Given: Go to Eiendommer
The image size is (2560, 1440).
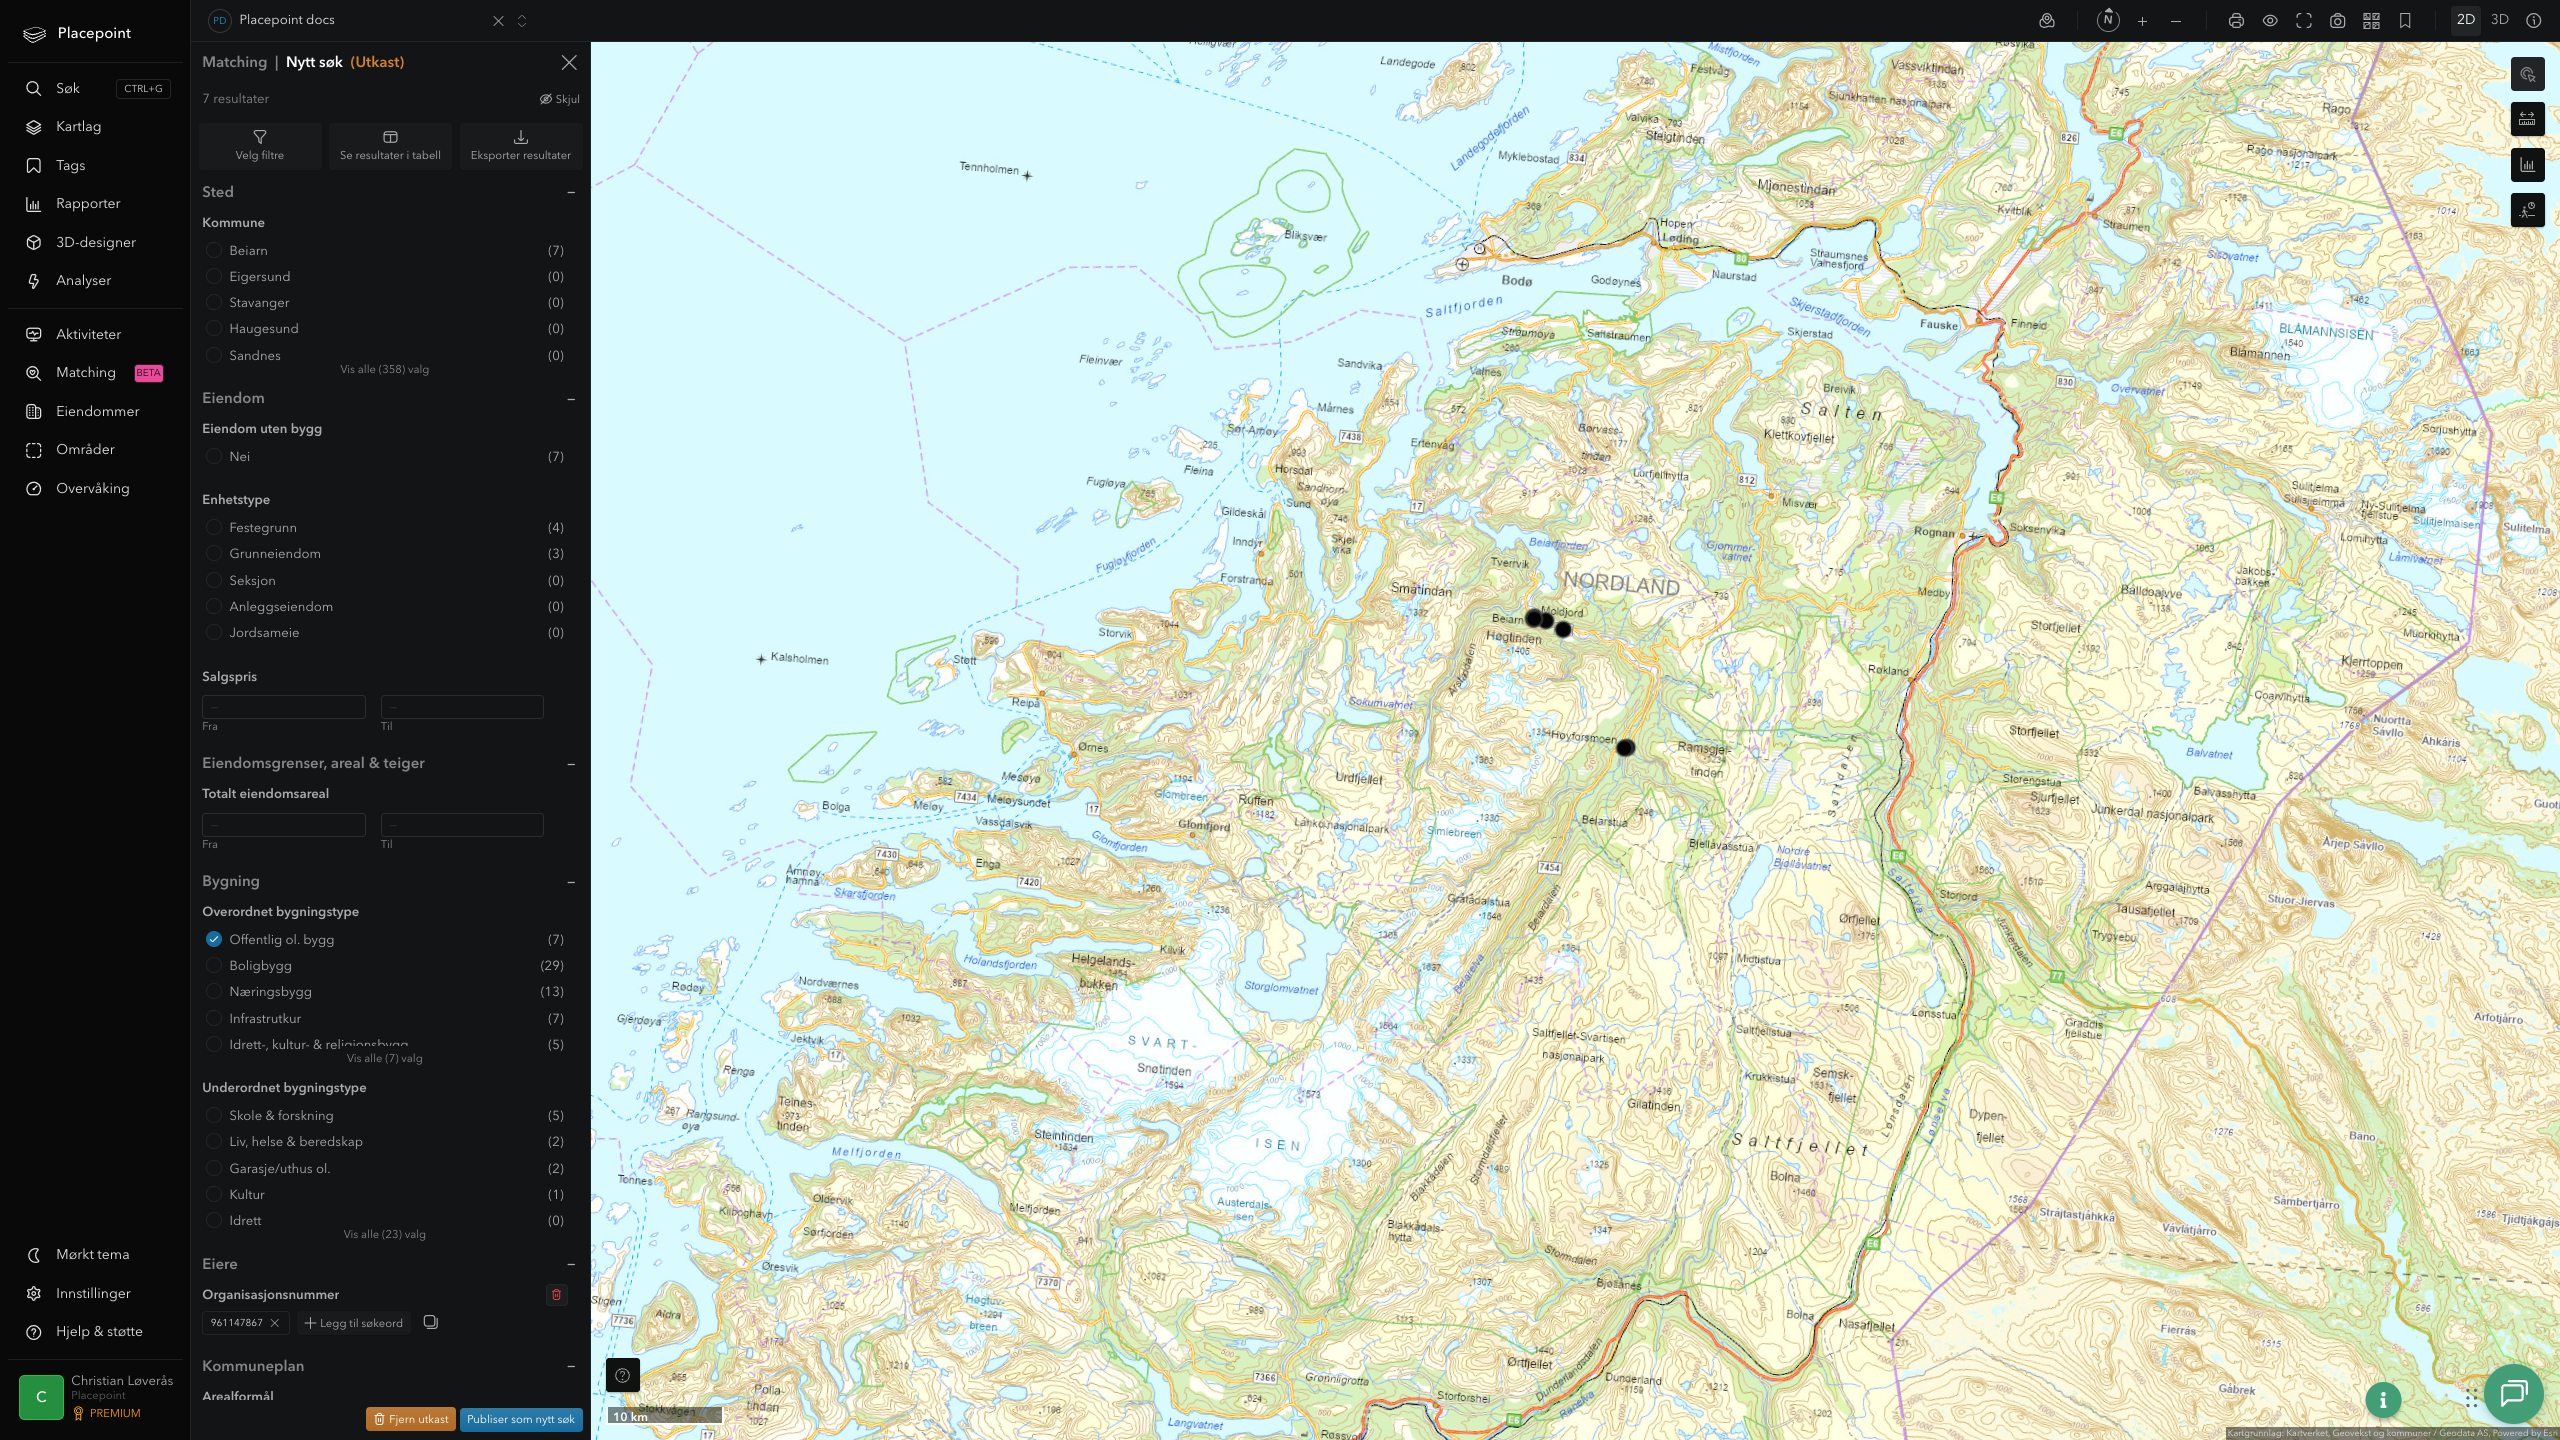Looking at the screenshot, I should [97, 412].
